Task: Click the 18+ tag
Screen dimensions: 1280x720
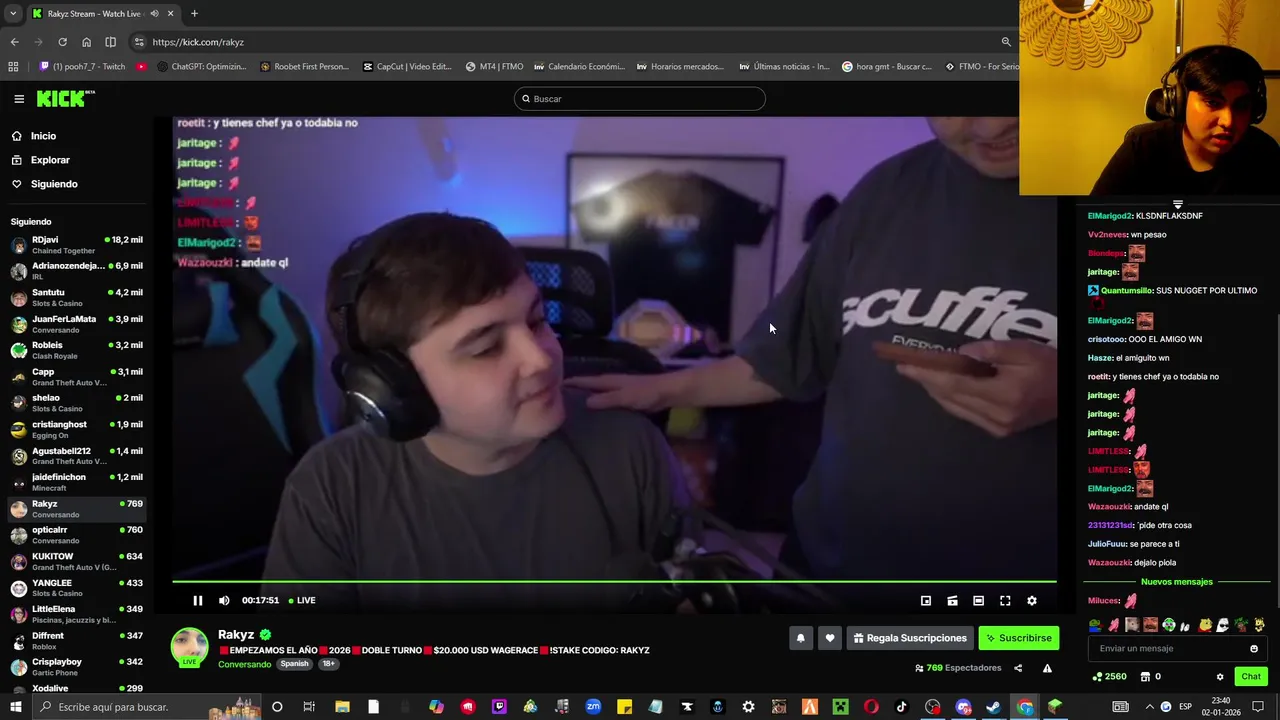Action: coord(328,664)
